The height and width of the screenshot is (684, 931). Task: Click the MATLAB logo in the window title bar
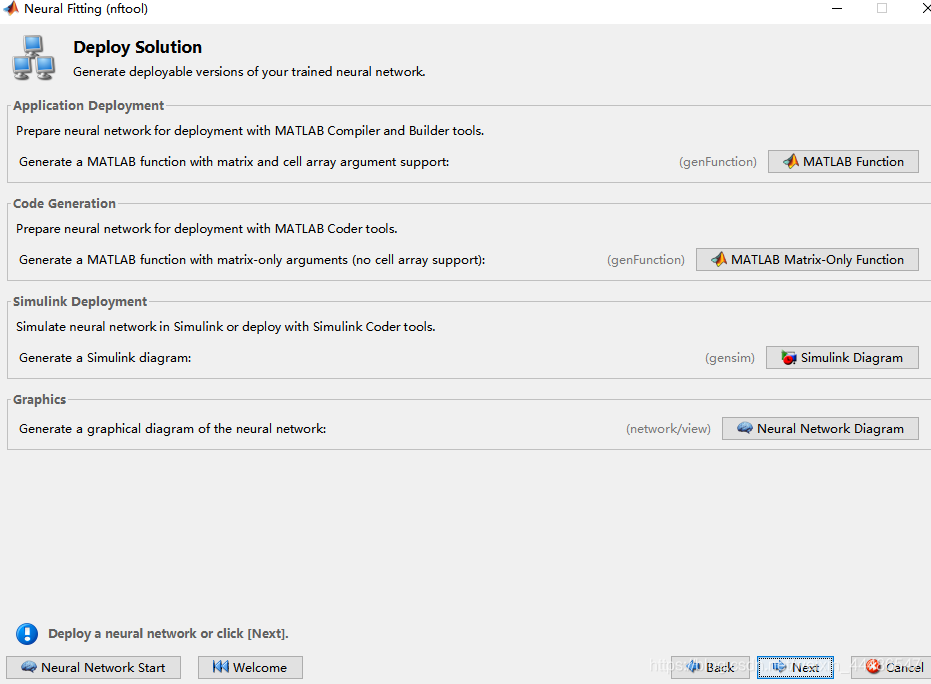coord(10,8)
